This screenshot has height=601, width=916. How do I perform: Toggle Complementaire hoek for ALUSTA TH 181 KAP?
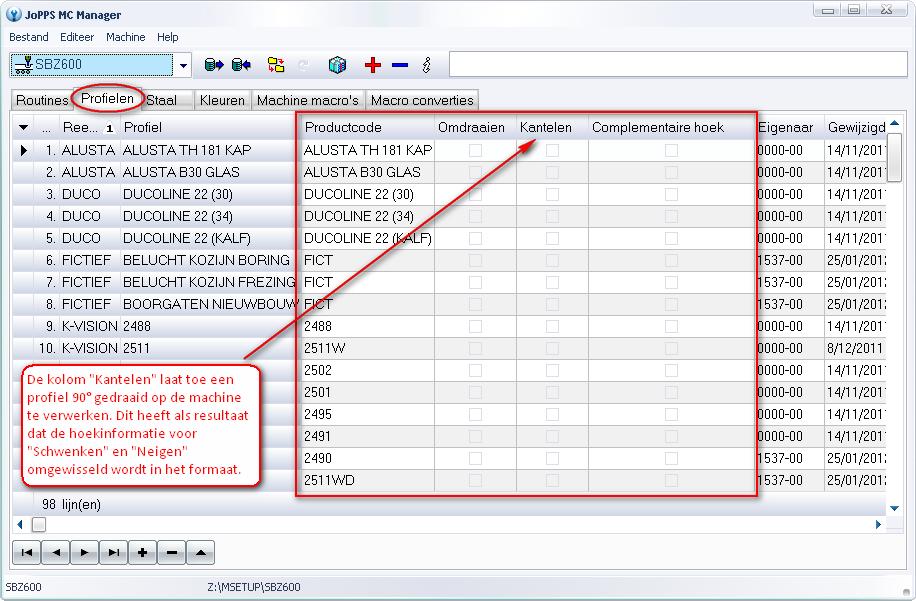click(671, 150)
